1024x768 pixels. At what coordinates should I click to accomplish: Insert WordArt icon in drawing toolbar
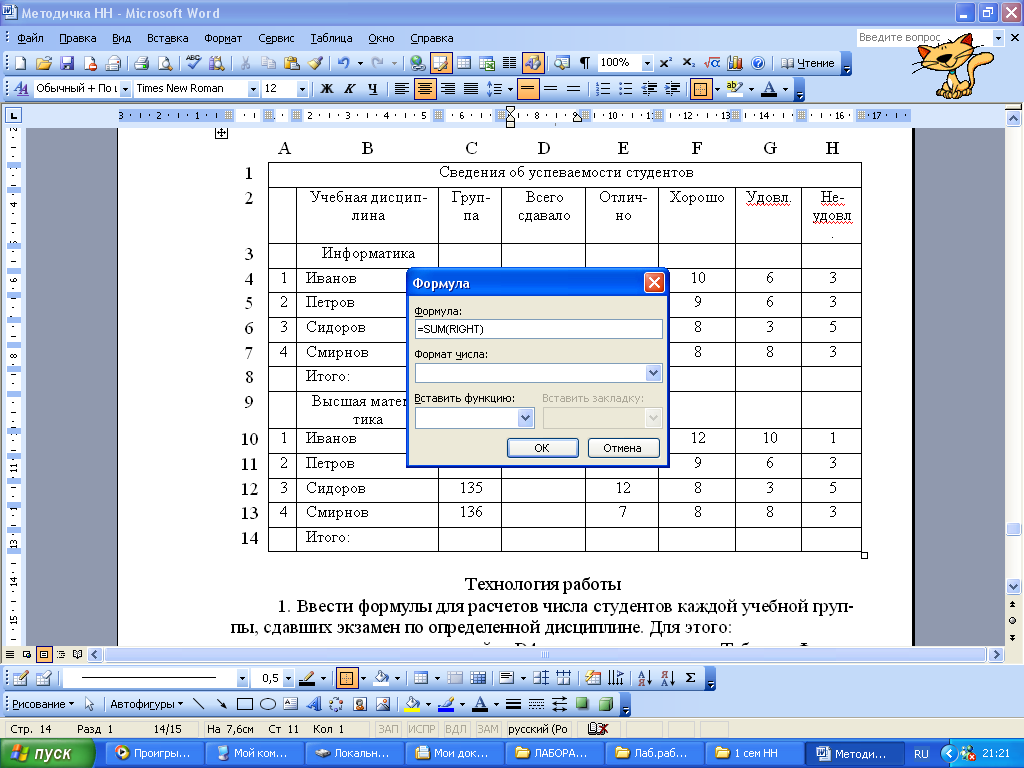(313, 704)
